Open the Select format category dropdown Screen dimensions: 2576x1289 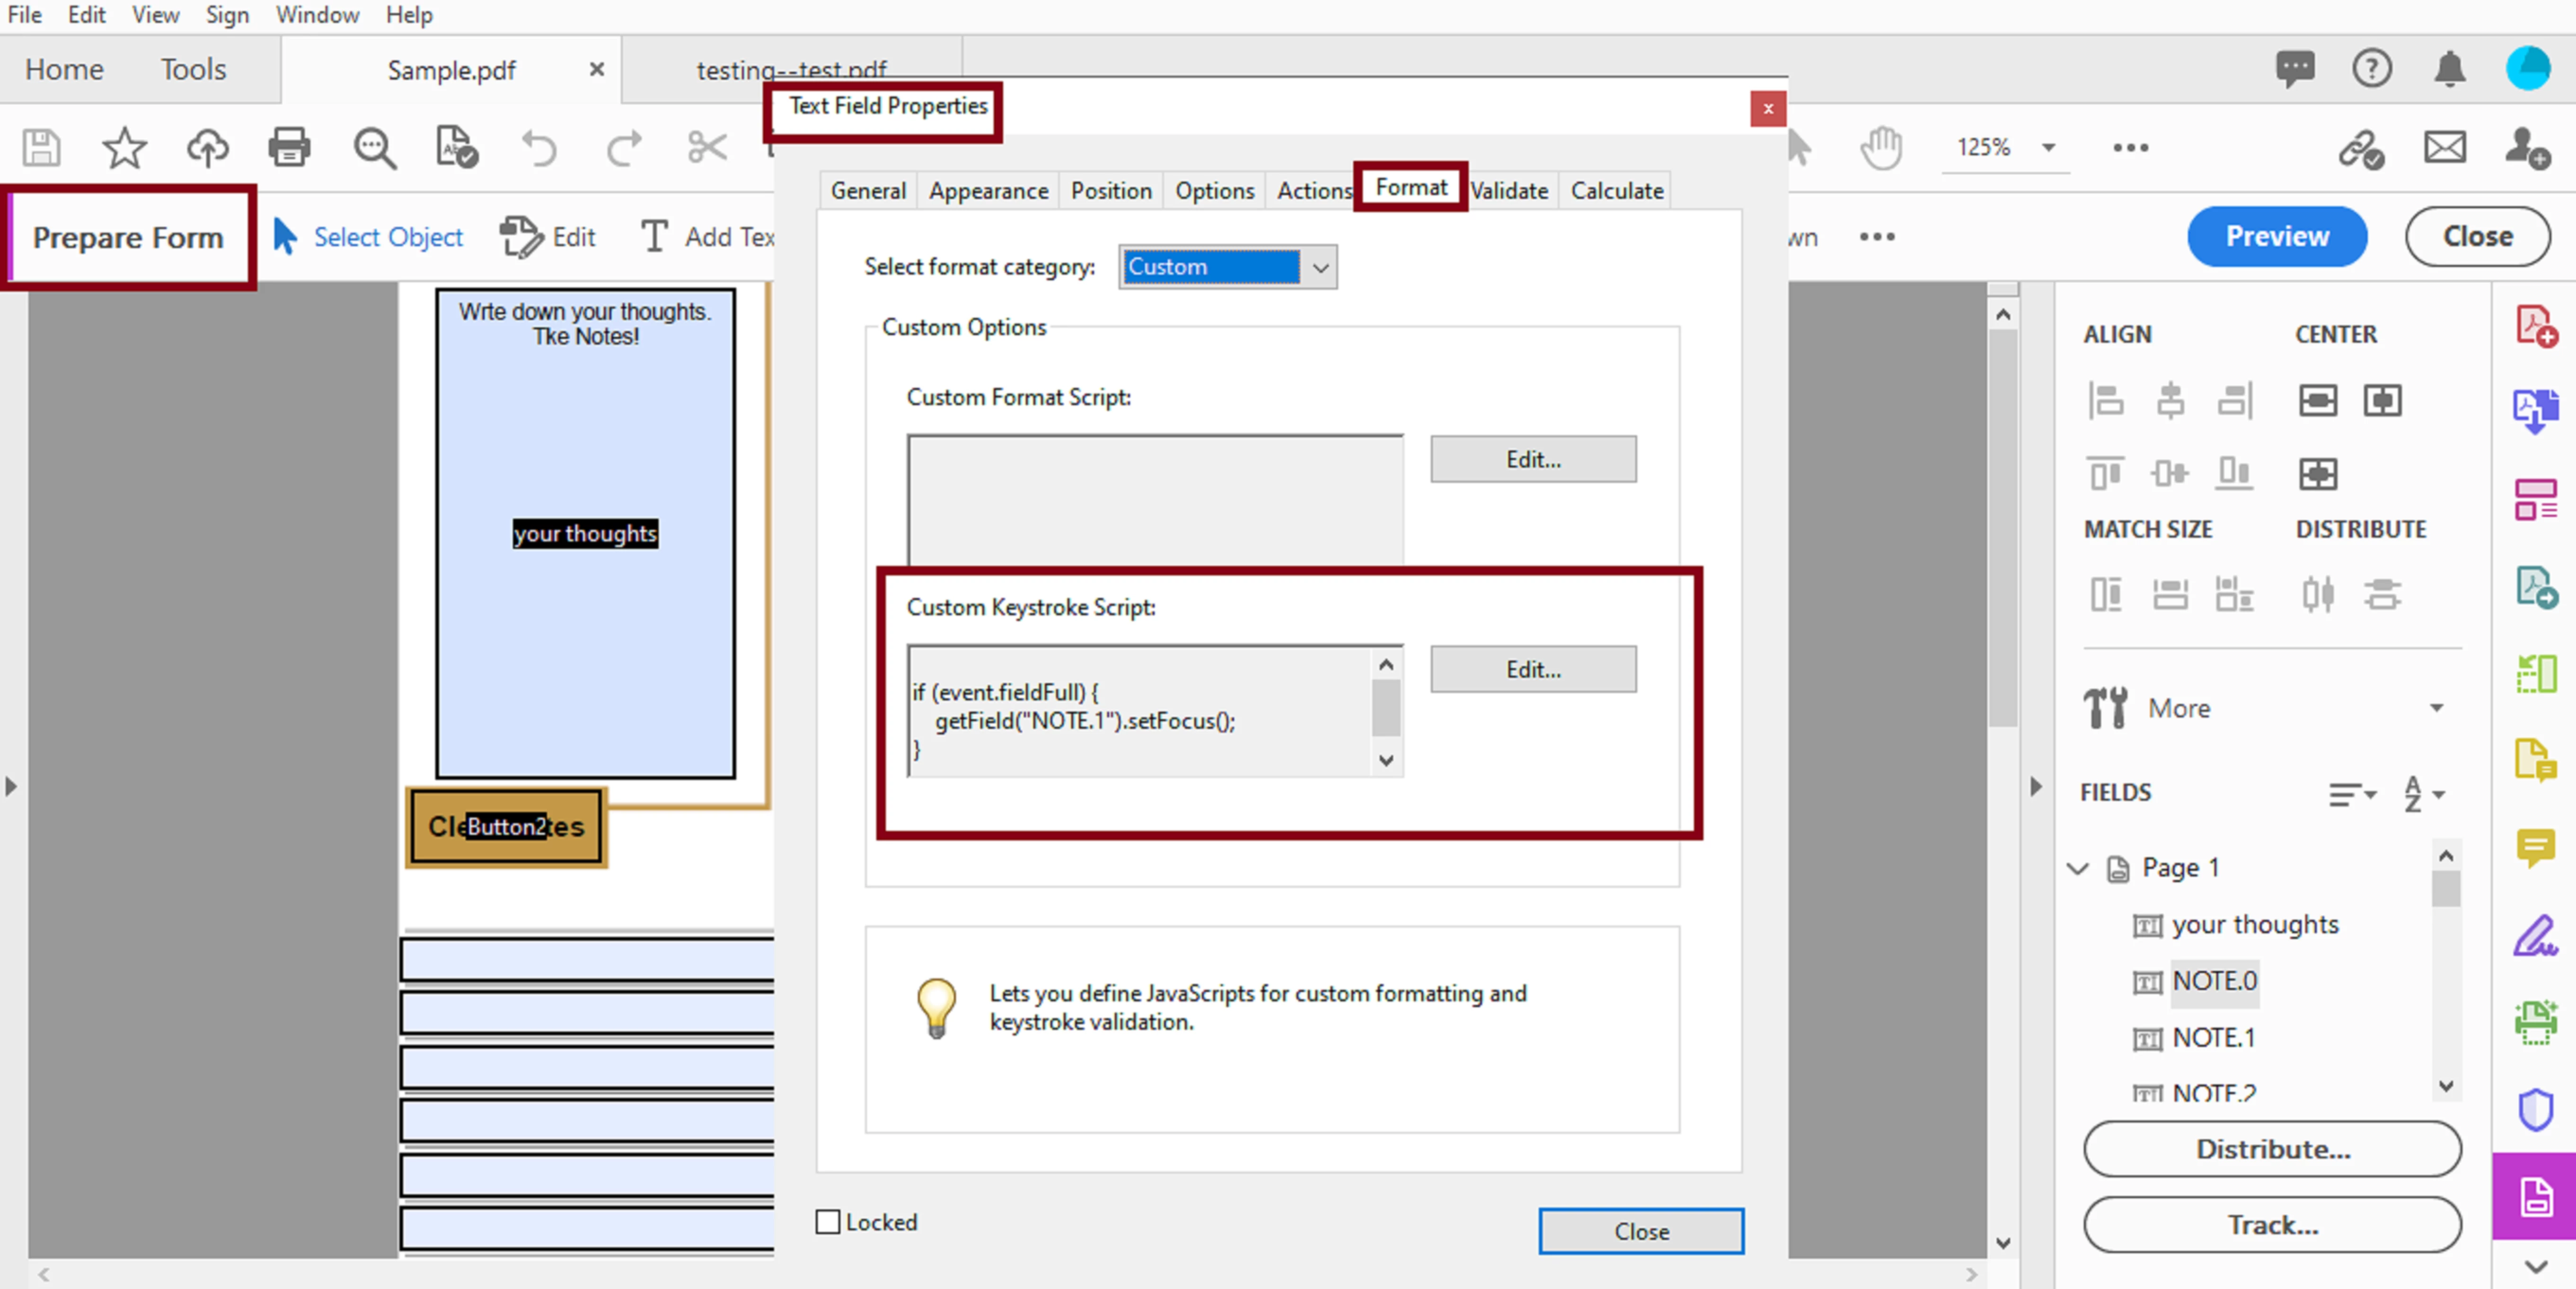click(x=1320, y=267)
